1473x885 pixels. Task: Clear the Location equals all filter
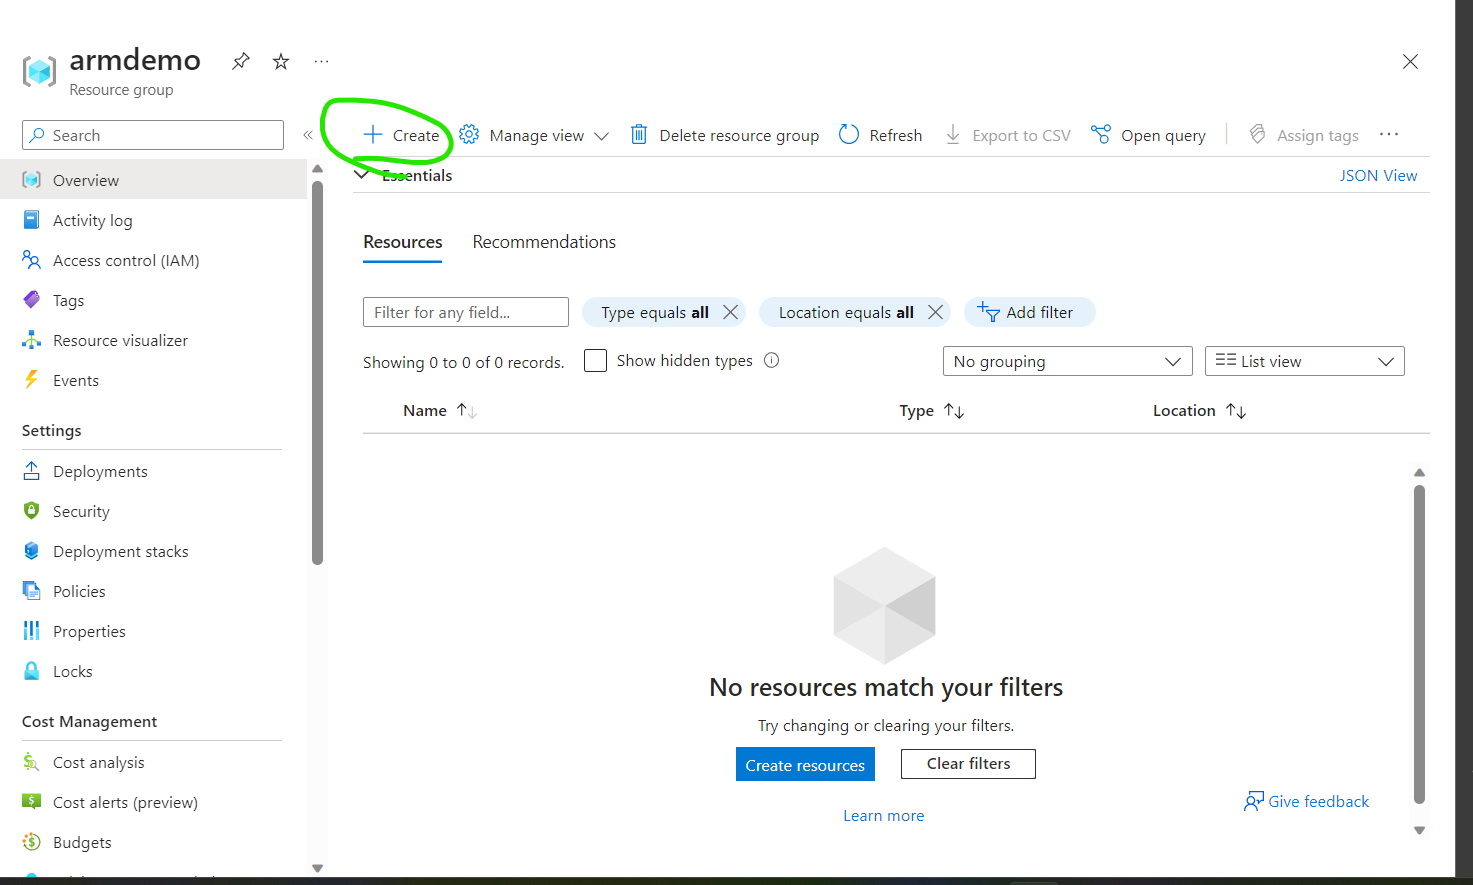click(936, 312)
